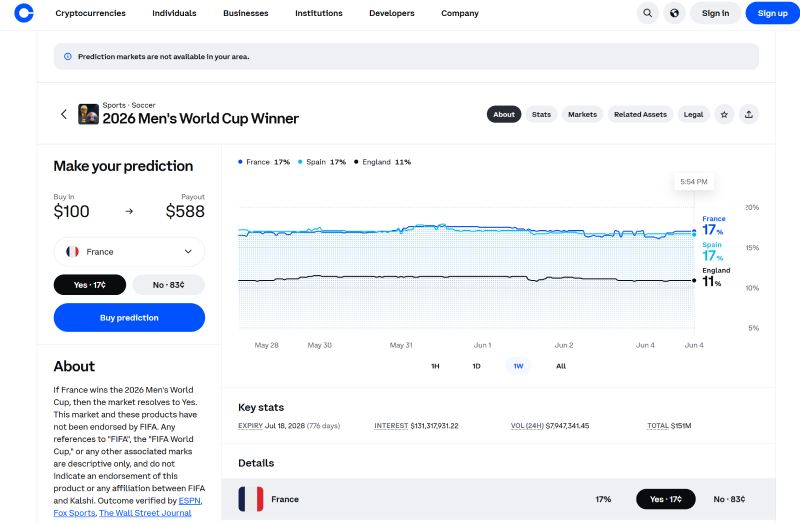Open the ESPN source link
This screenshot has width=800, height=523.
pyautogui.click(x=189, y=501)
